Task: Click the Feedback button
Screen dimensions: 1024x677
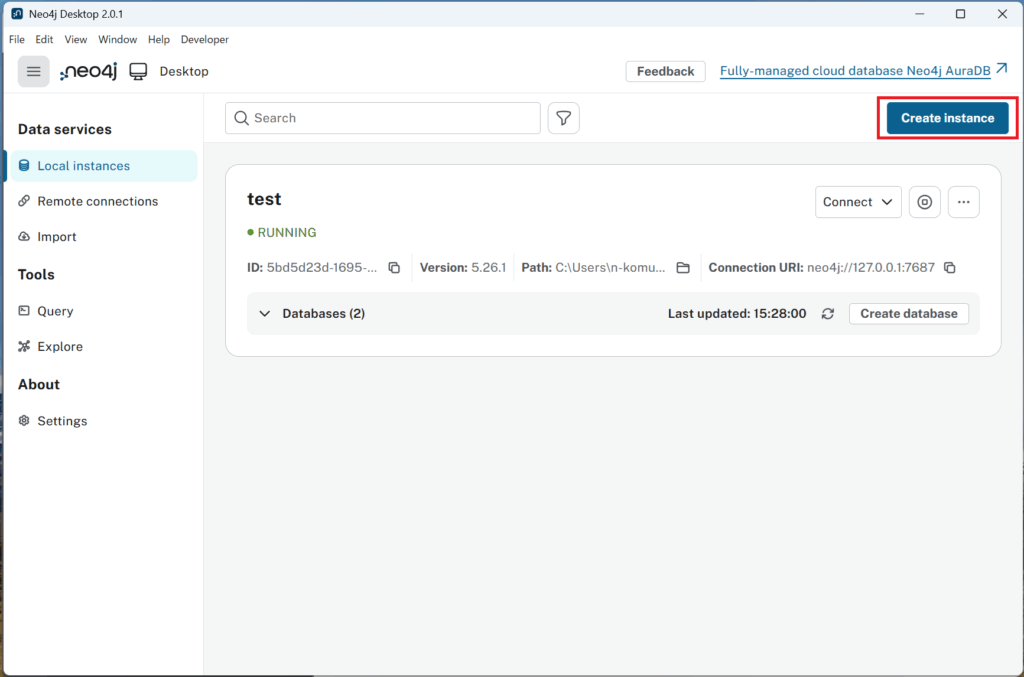Action: (665, 71)
